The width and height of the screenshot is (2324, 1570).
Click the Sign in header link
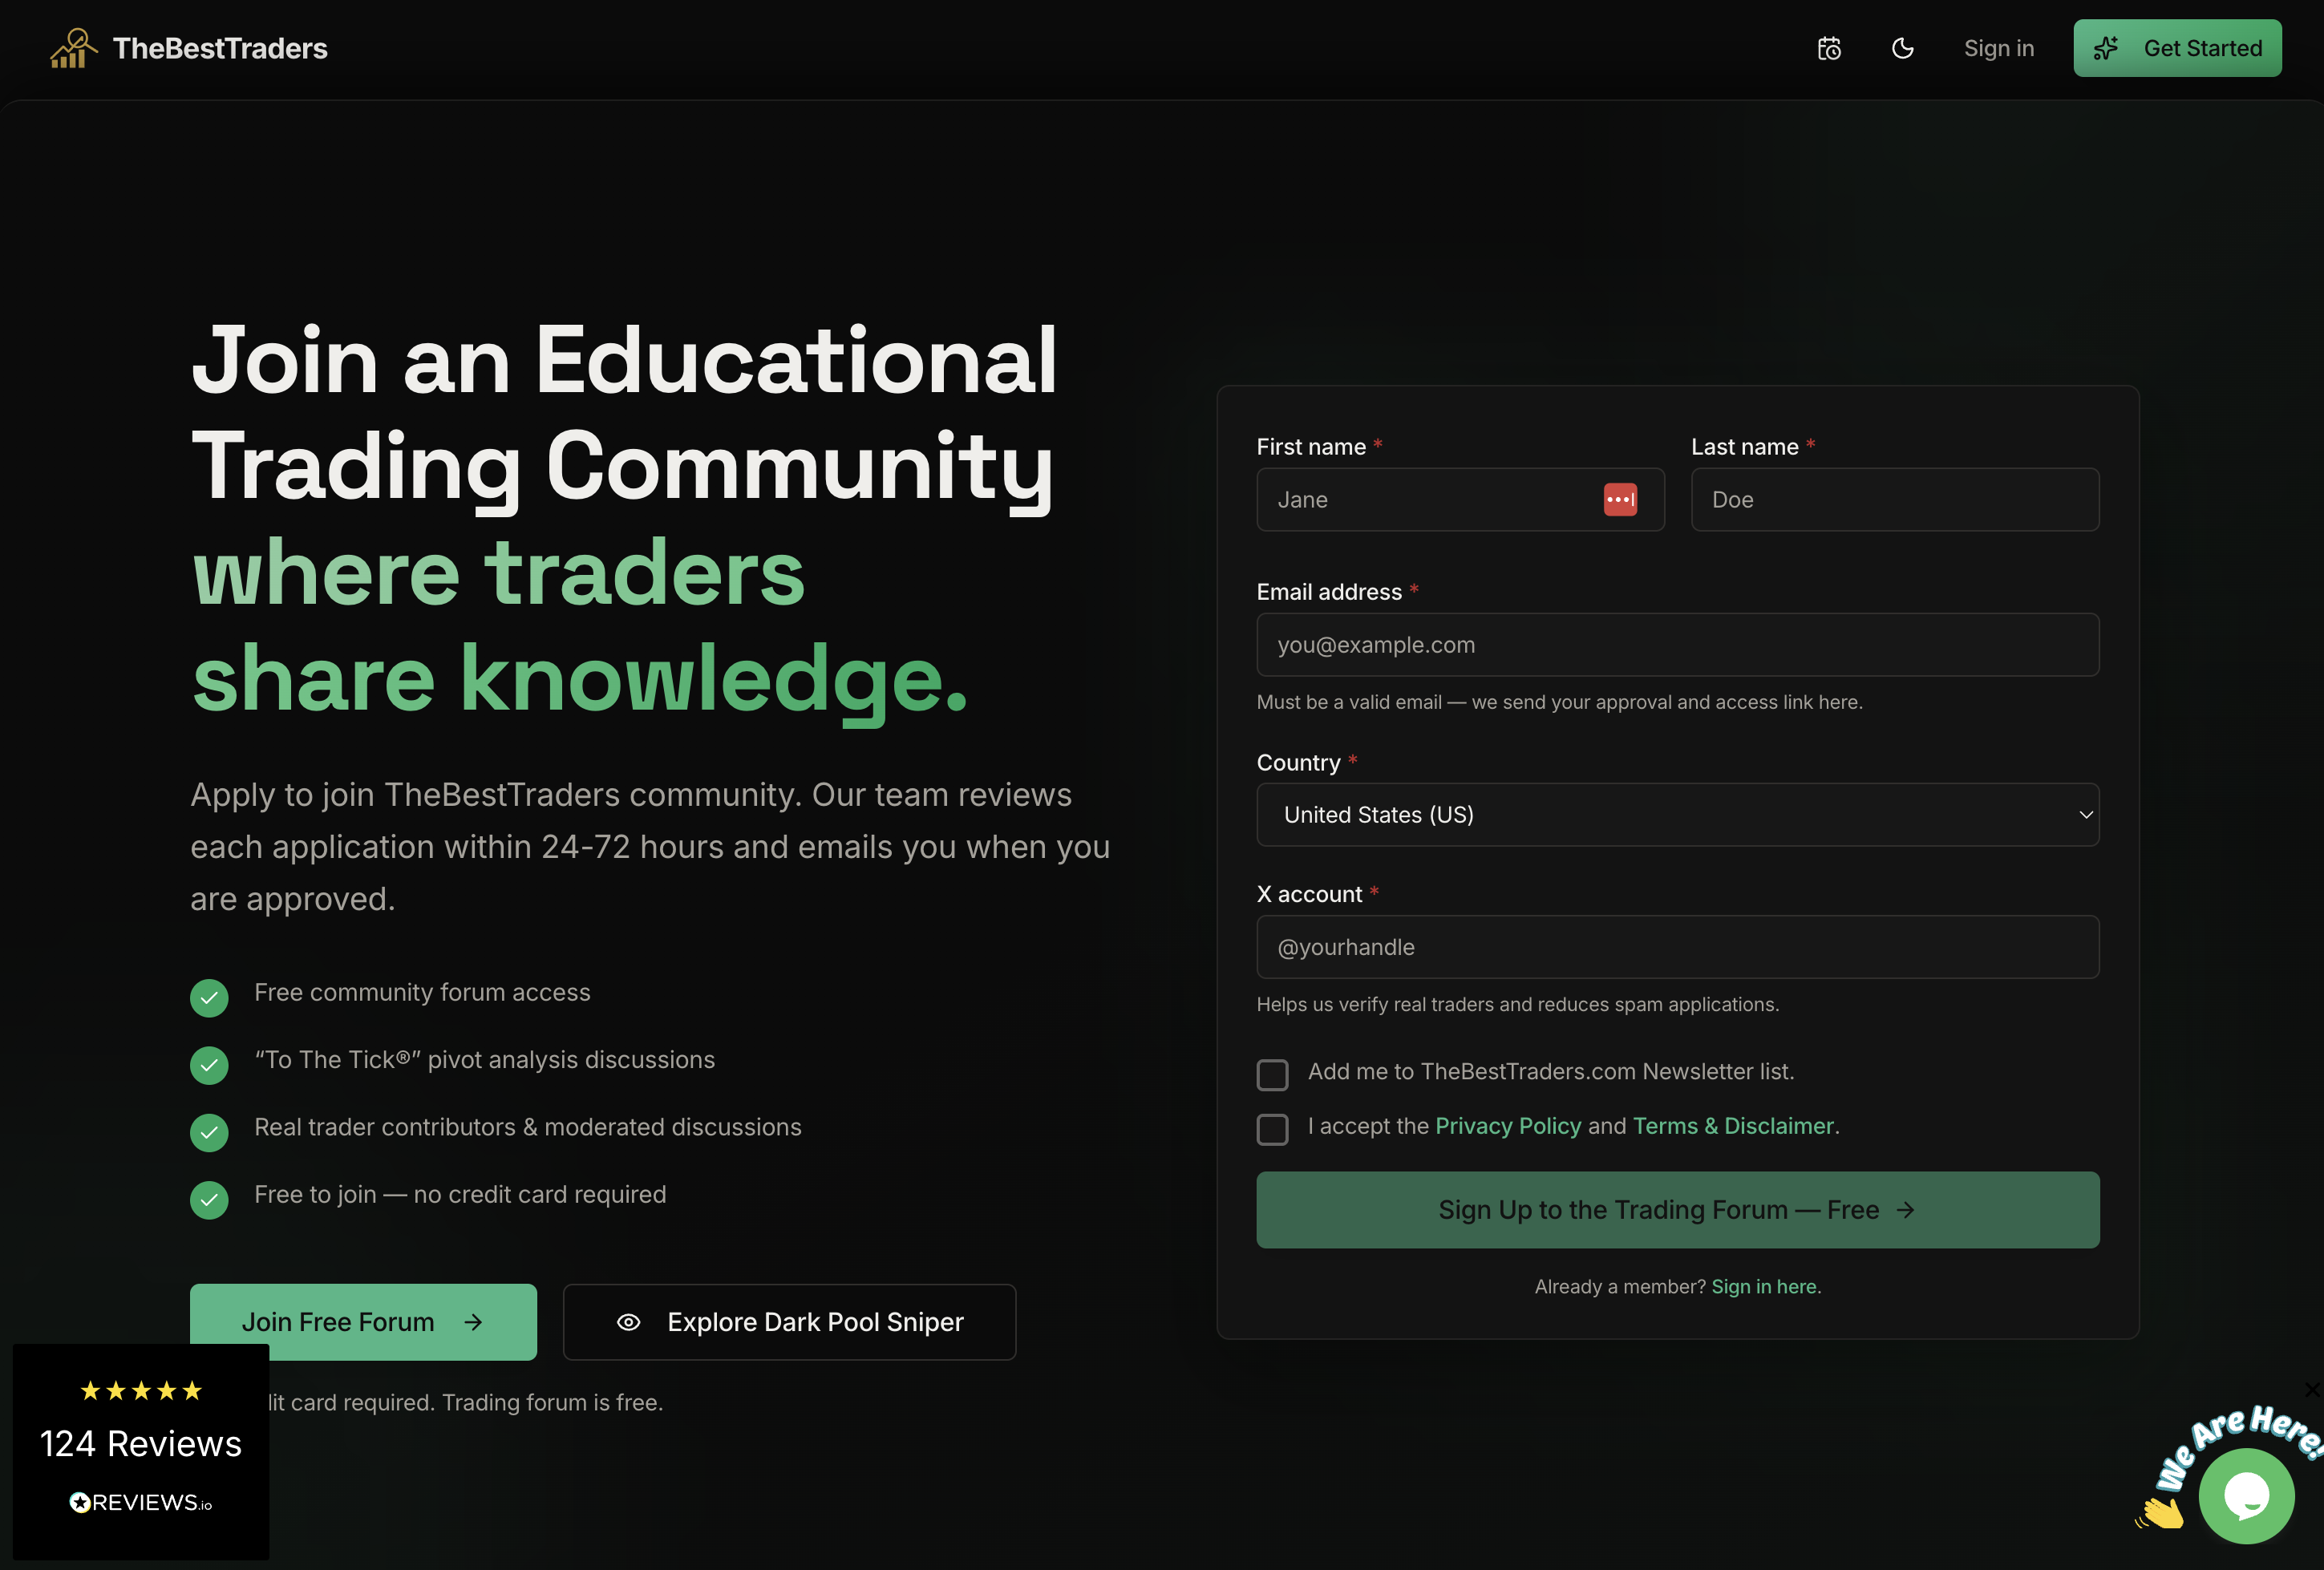pyautogui.click(x=1998, y=48)
